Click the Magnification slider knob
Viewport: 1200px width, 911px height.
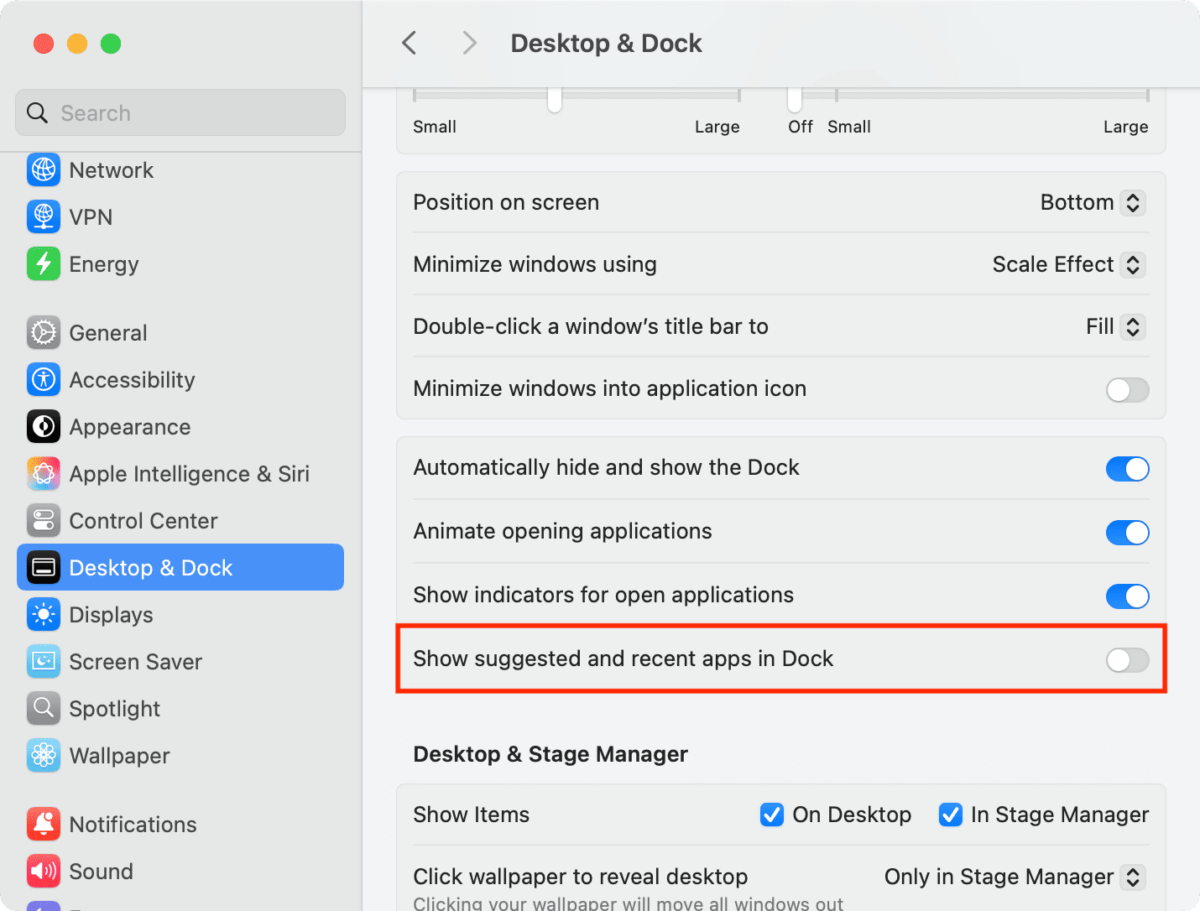[x=795, y=98]
